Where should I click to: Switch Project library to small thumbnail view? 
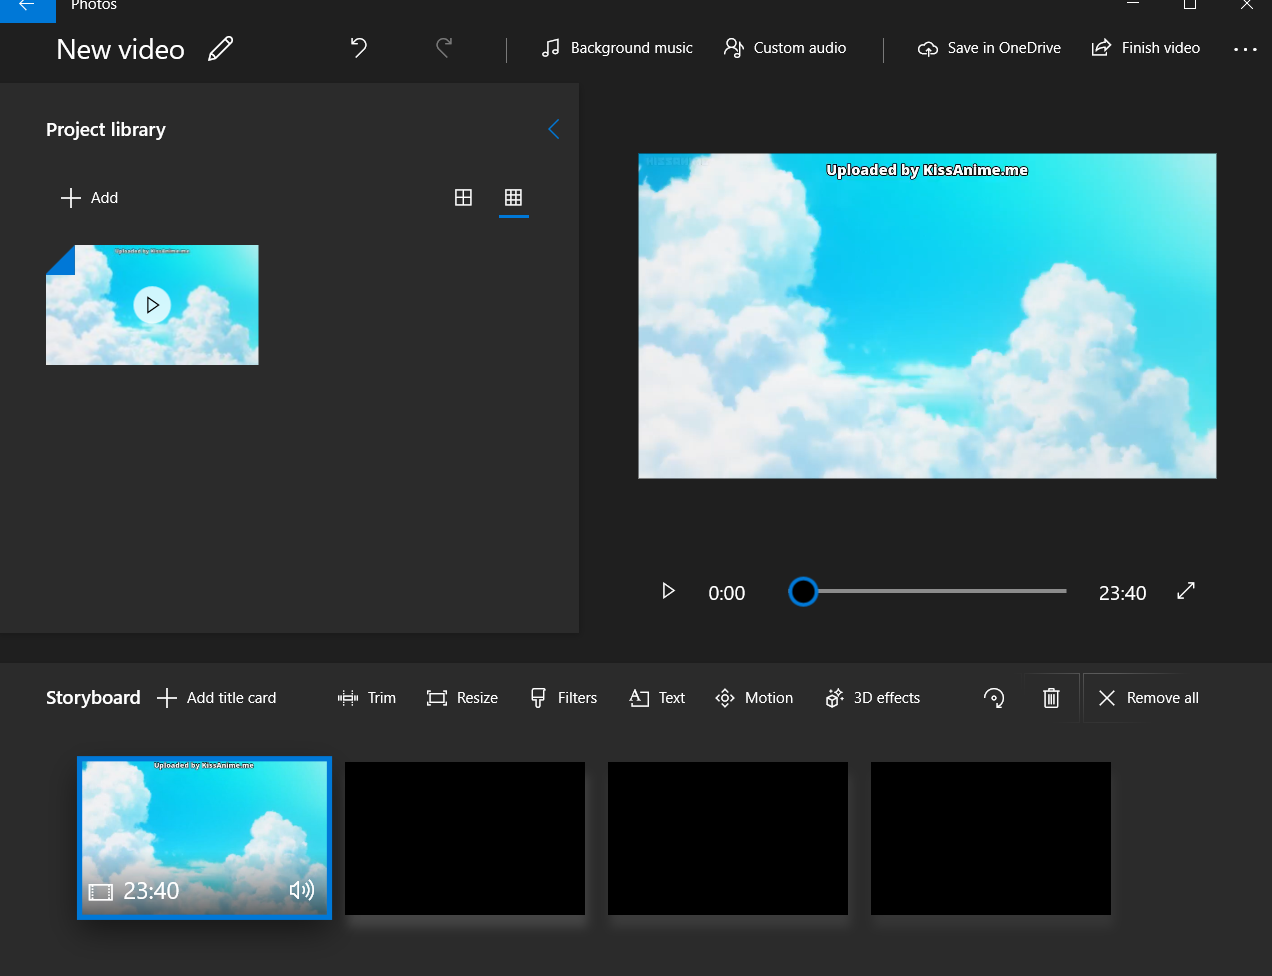513,197
